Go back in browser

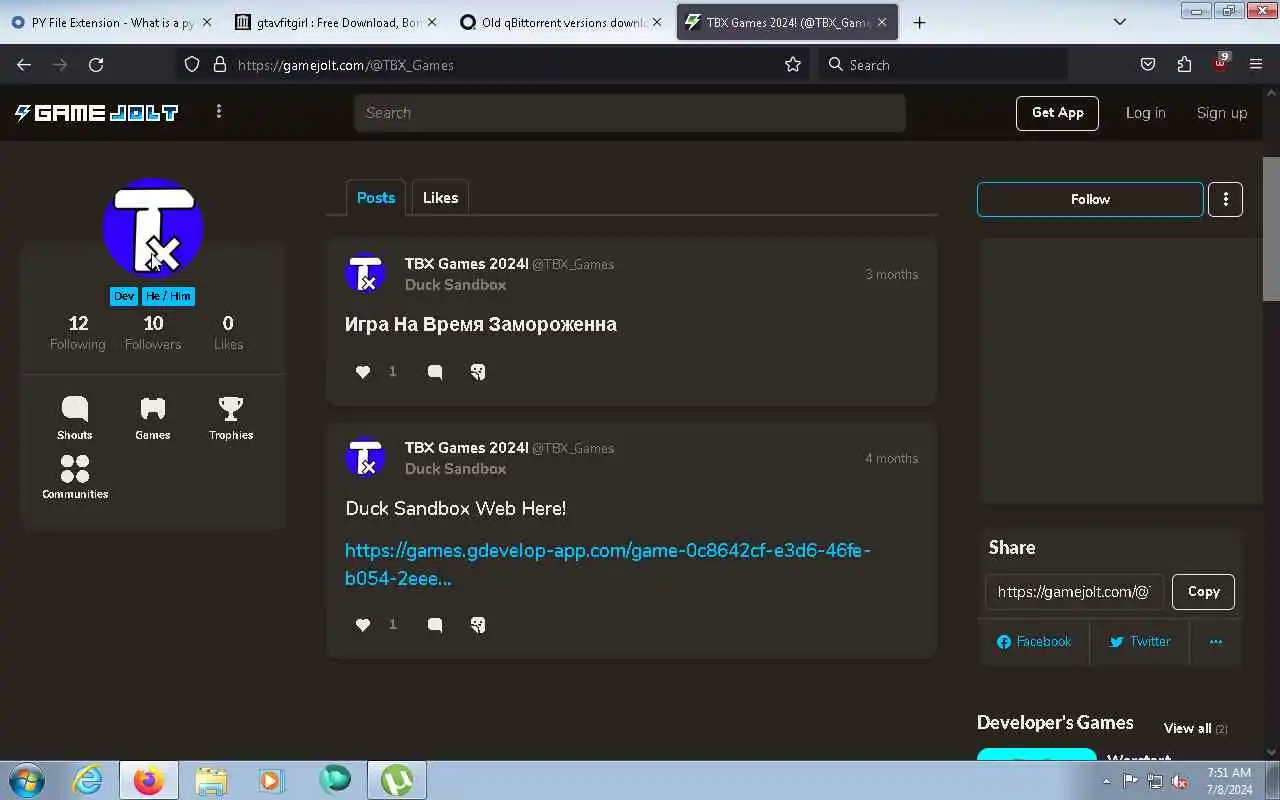pyautogui.click(x=24, y=64)
